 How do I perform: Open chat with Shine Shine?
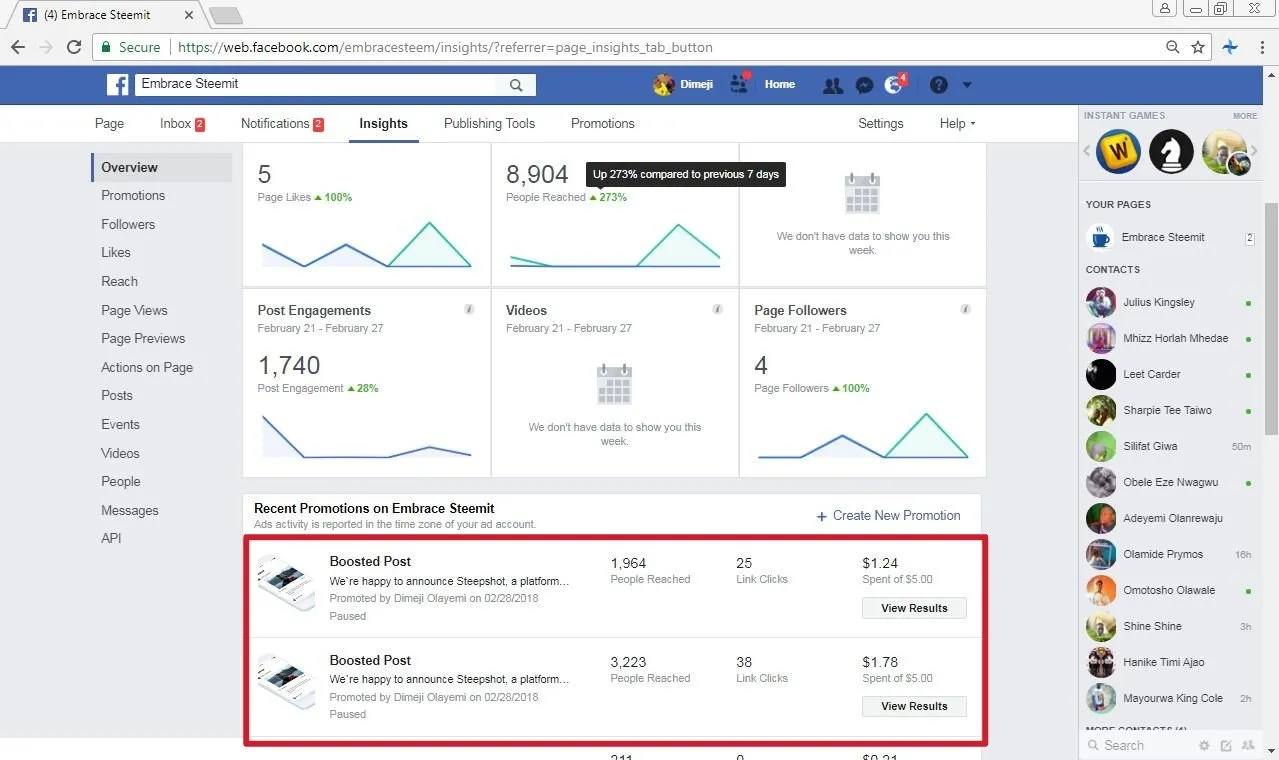coord(1170,627)
